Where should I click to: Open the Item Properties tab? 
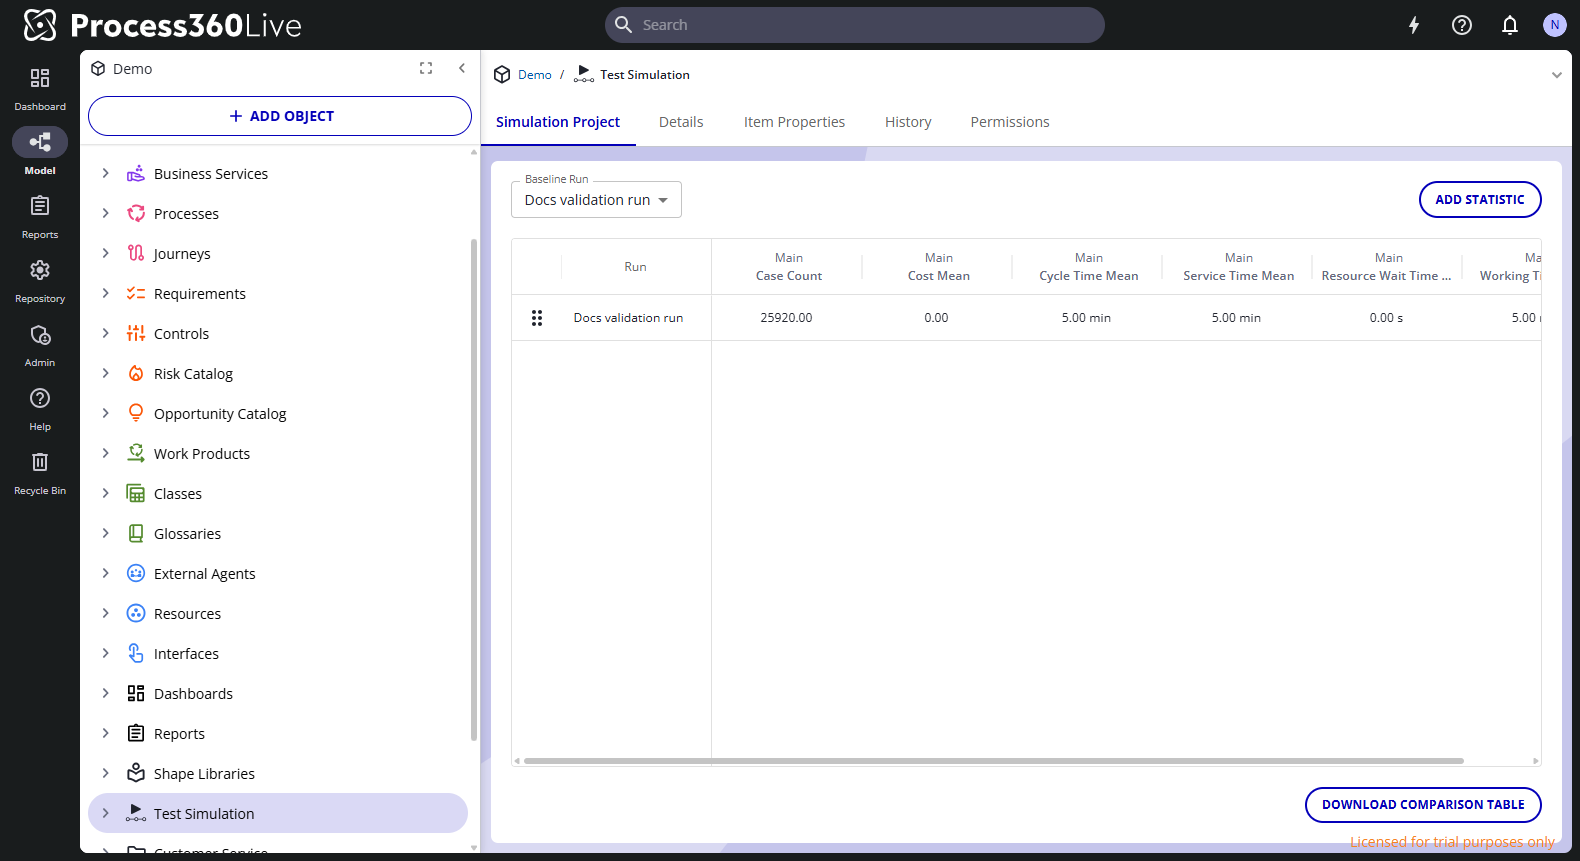(x=794, y=122)
